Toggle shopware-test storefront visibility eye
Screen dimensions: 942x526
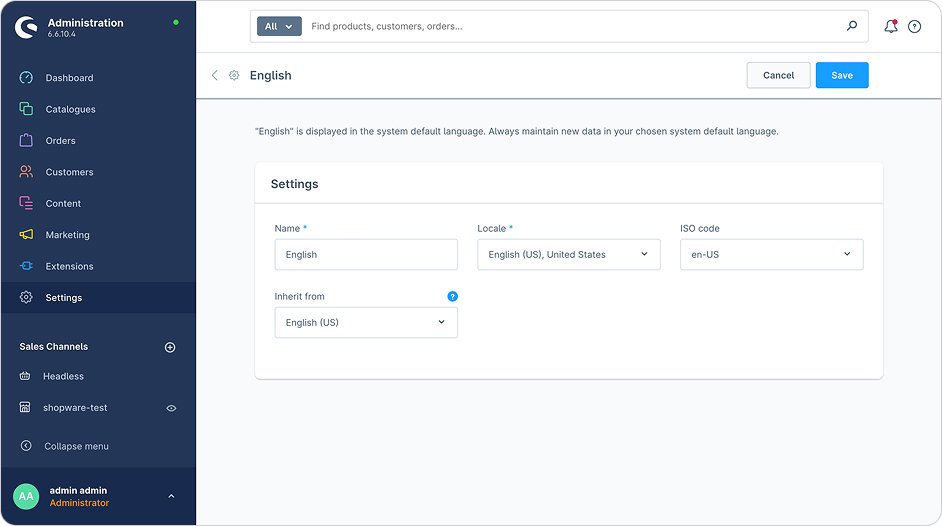171,408
